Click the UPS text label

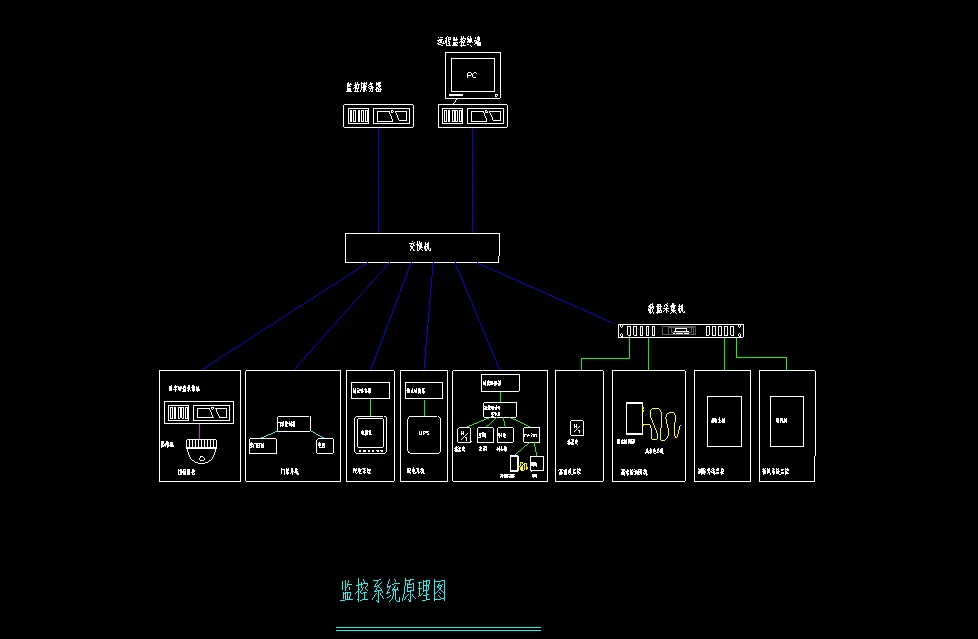(x=424, y=433)
